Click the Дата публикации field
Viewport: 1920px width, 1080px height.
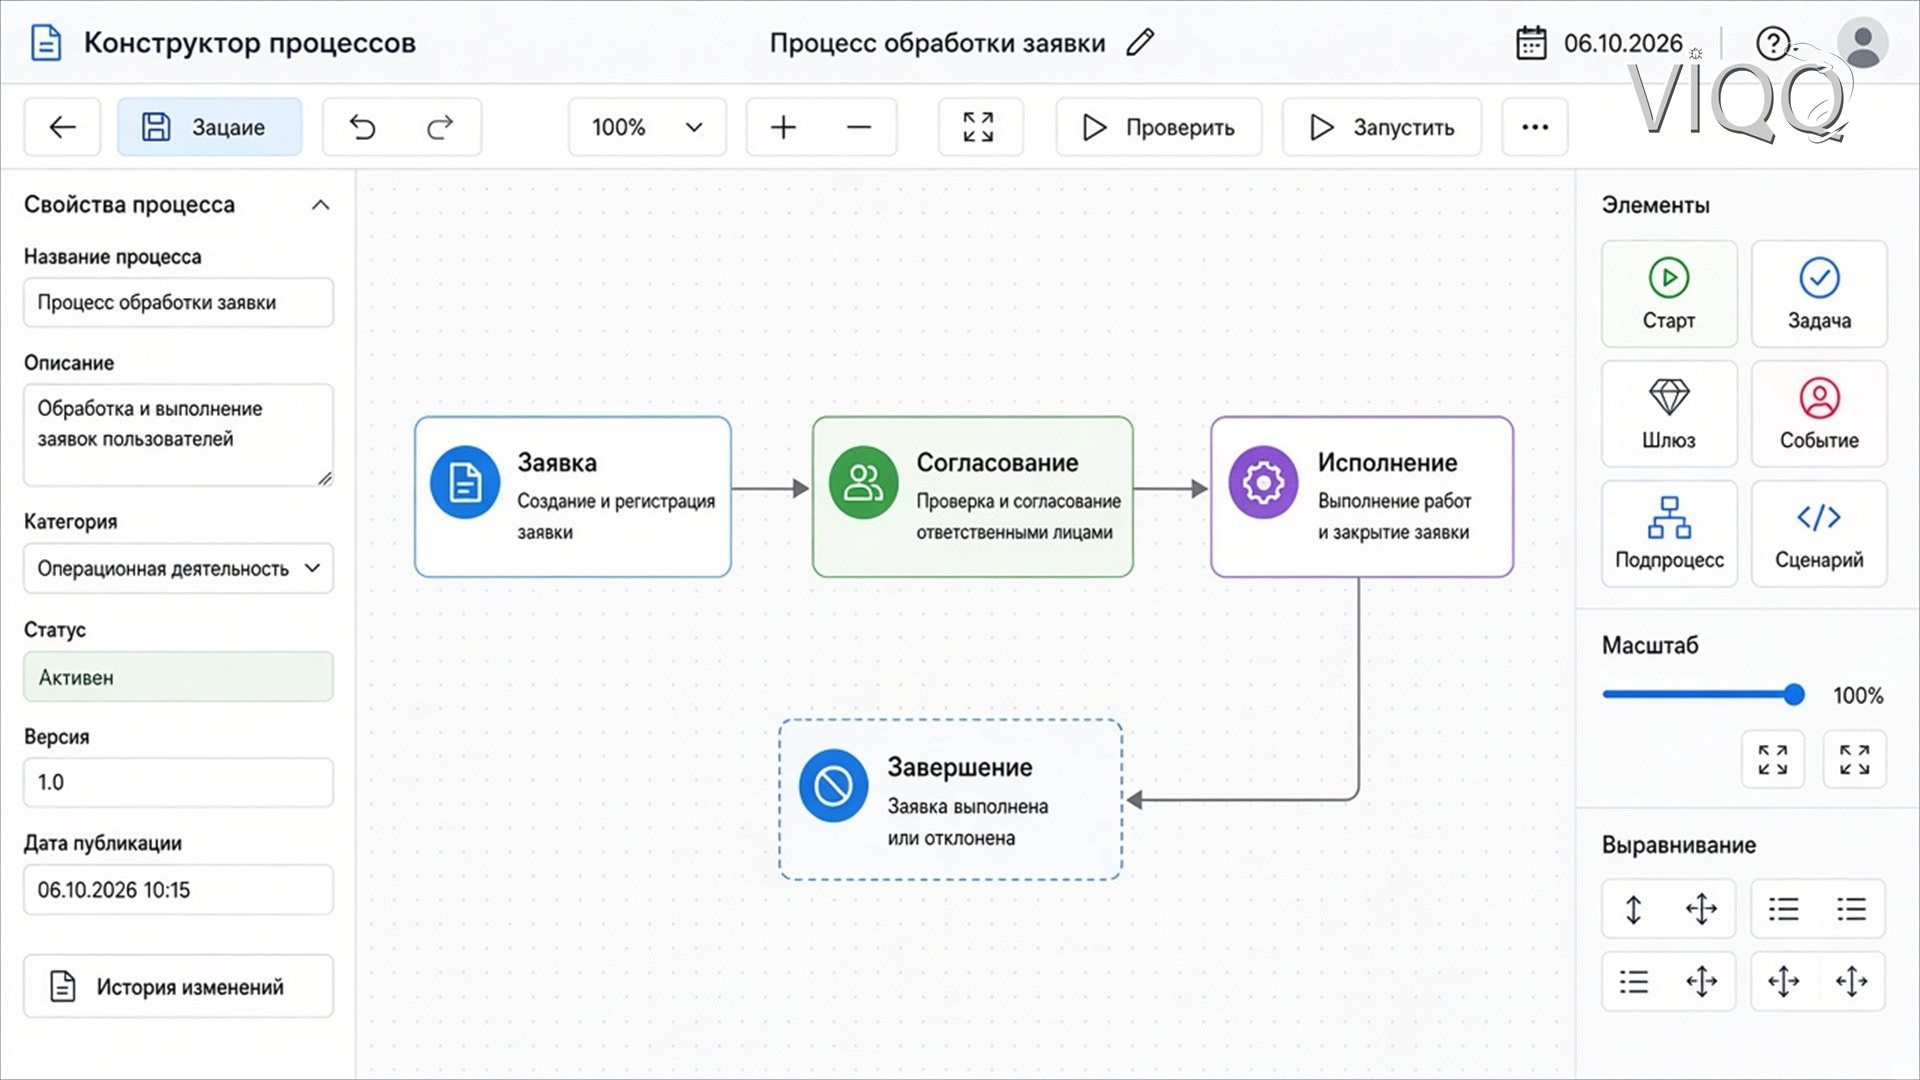click(178, 889)
